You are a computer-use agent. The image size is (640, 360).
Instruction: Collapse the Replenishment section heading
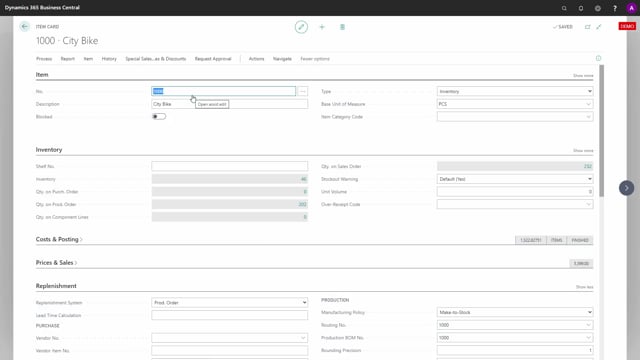coord(56,286)
